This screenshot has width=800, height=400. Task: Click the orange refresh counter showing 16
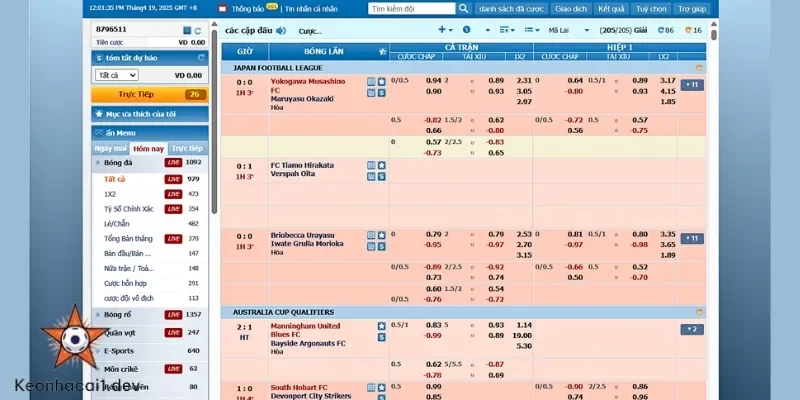tap(693, 31)
